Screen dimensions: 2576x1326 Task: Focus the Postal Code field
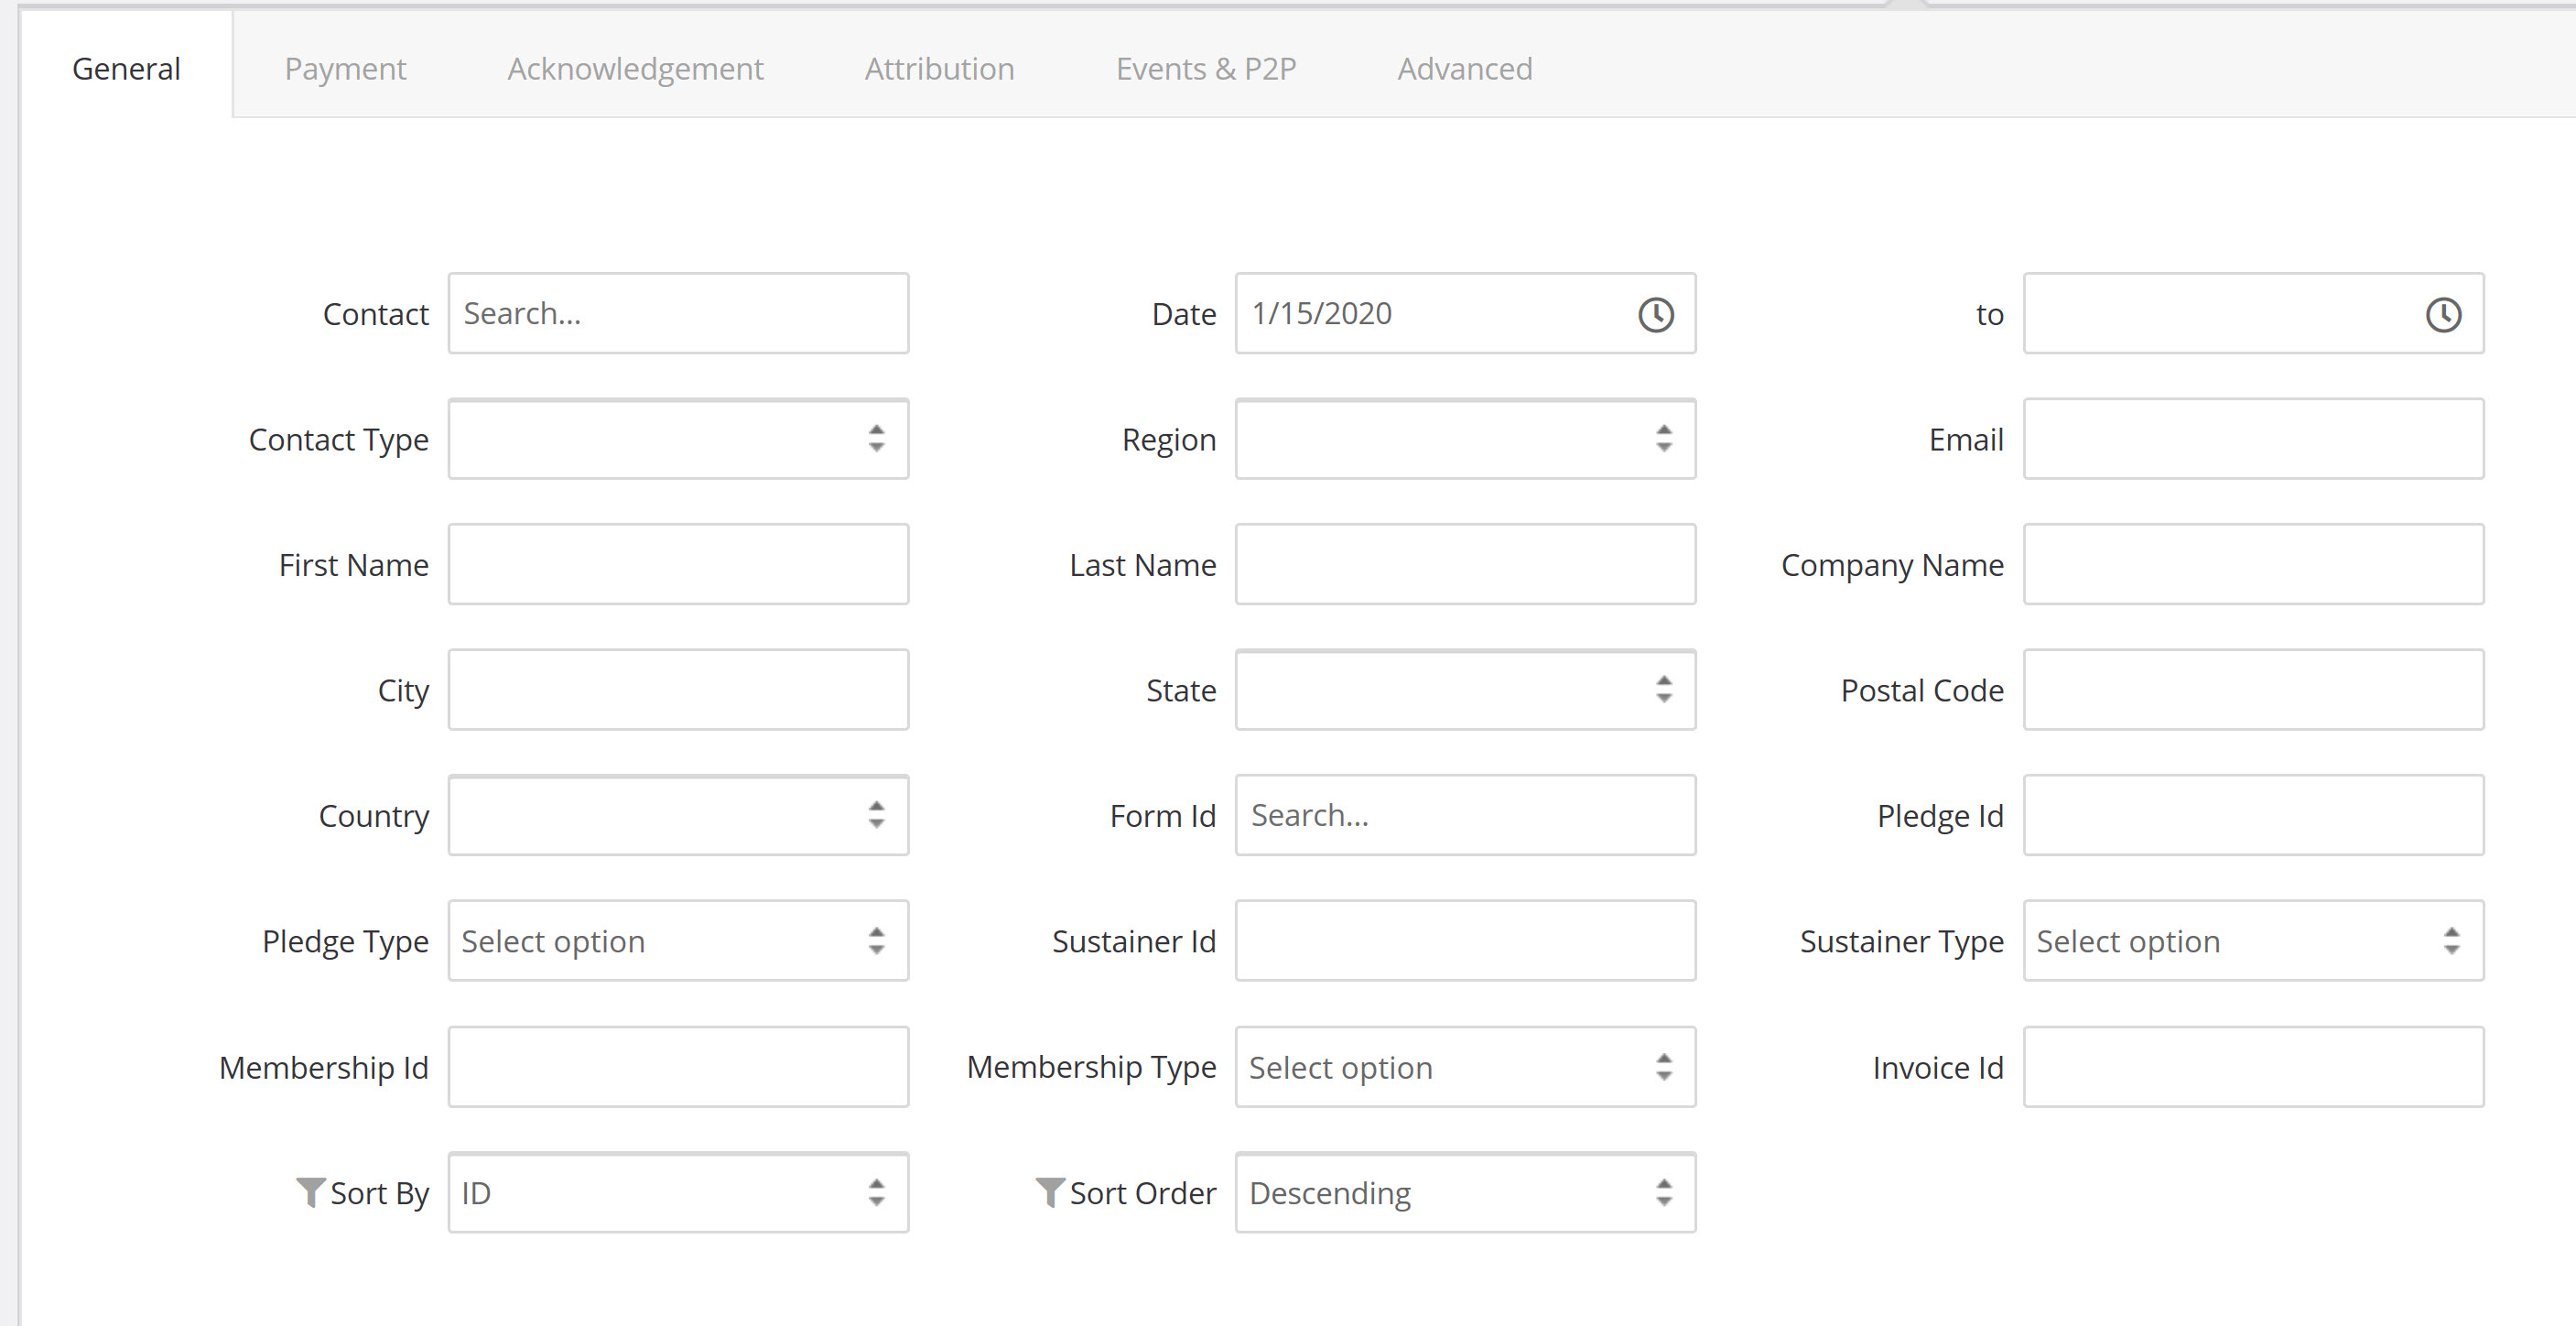(2253, 690)
